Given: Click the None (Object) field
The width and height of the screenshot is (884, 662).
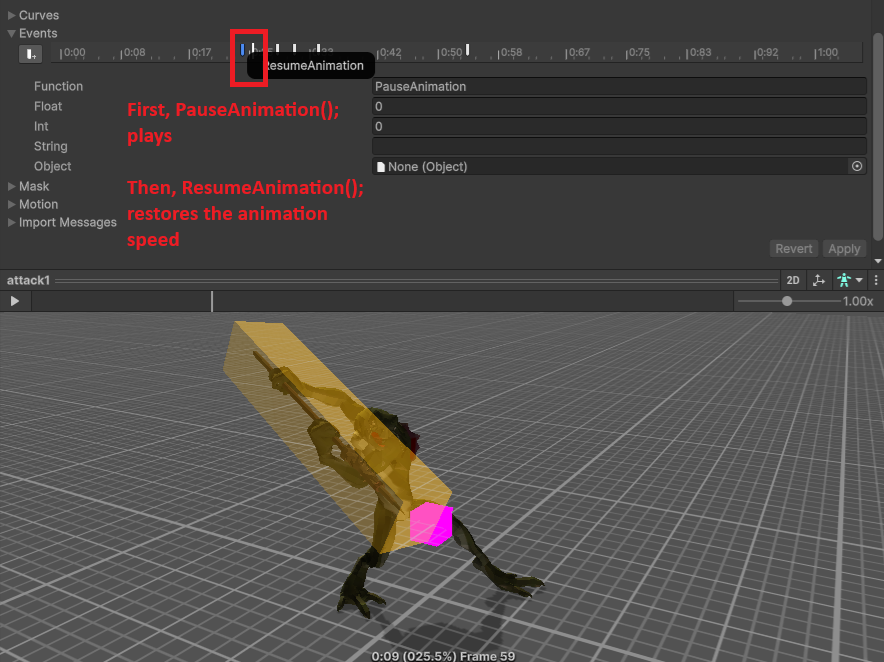Looking at the screenshot, I should click(x=608, y=167).
